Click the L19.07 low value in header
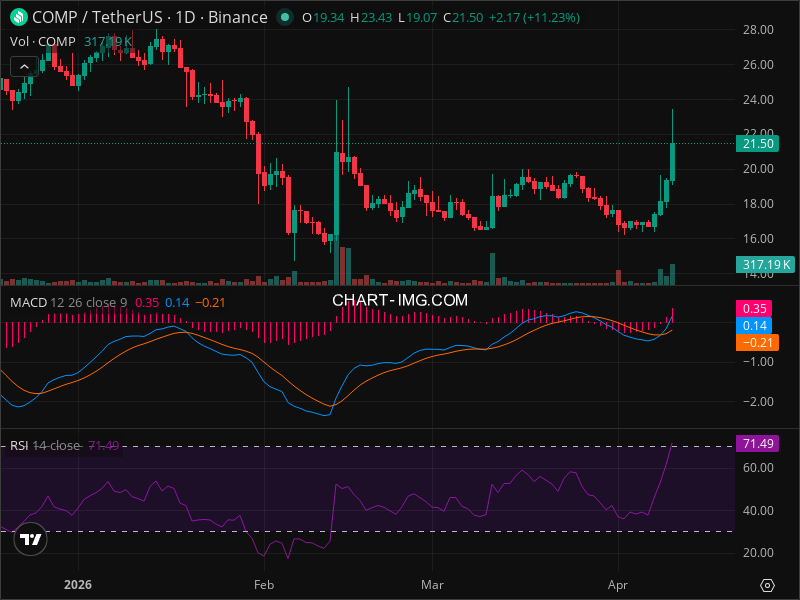Image resolution: width=800 pixels, height=600 pixels. [x=417, y=18]
